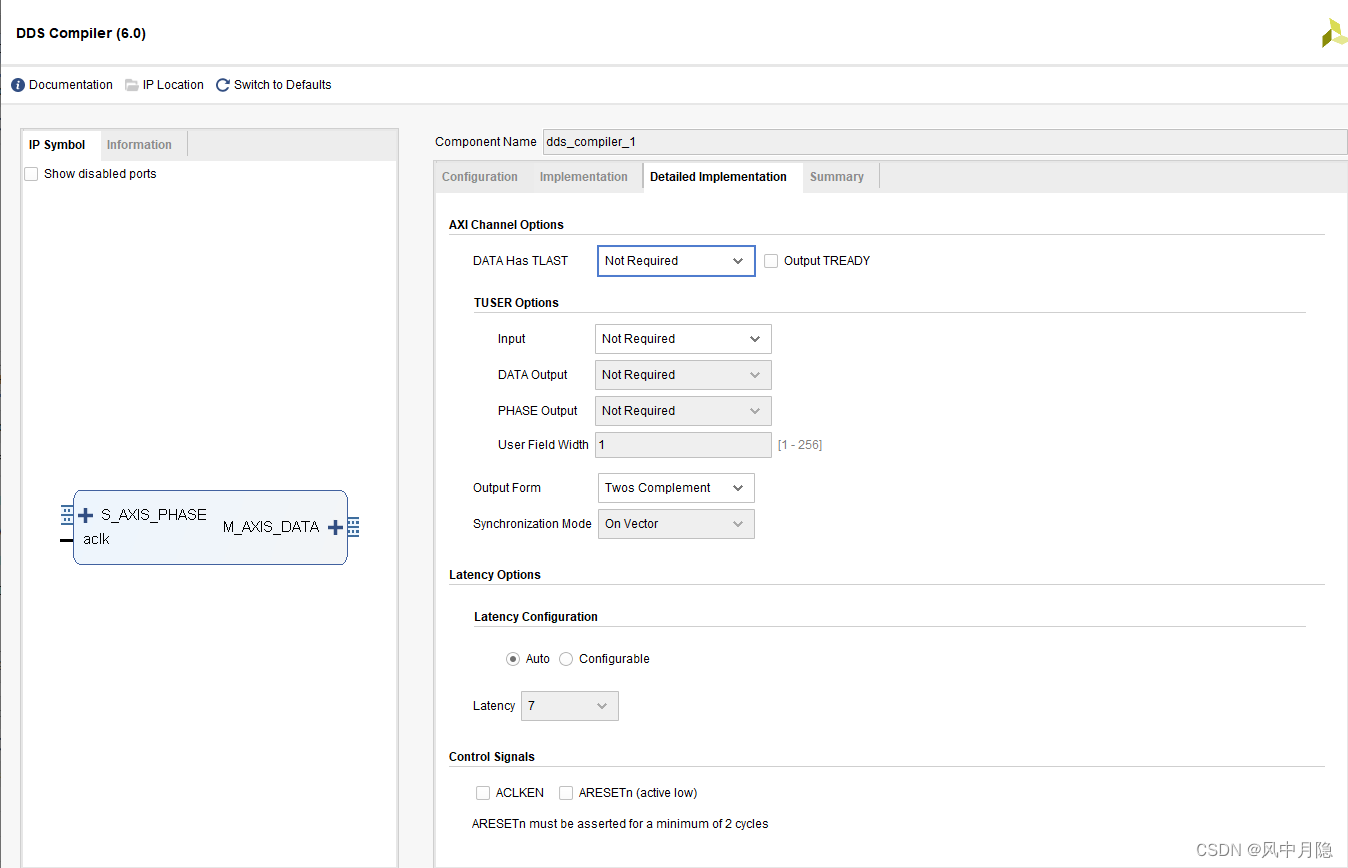
Task: Click the User Field Width input field
Action: click(683, 445)
